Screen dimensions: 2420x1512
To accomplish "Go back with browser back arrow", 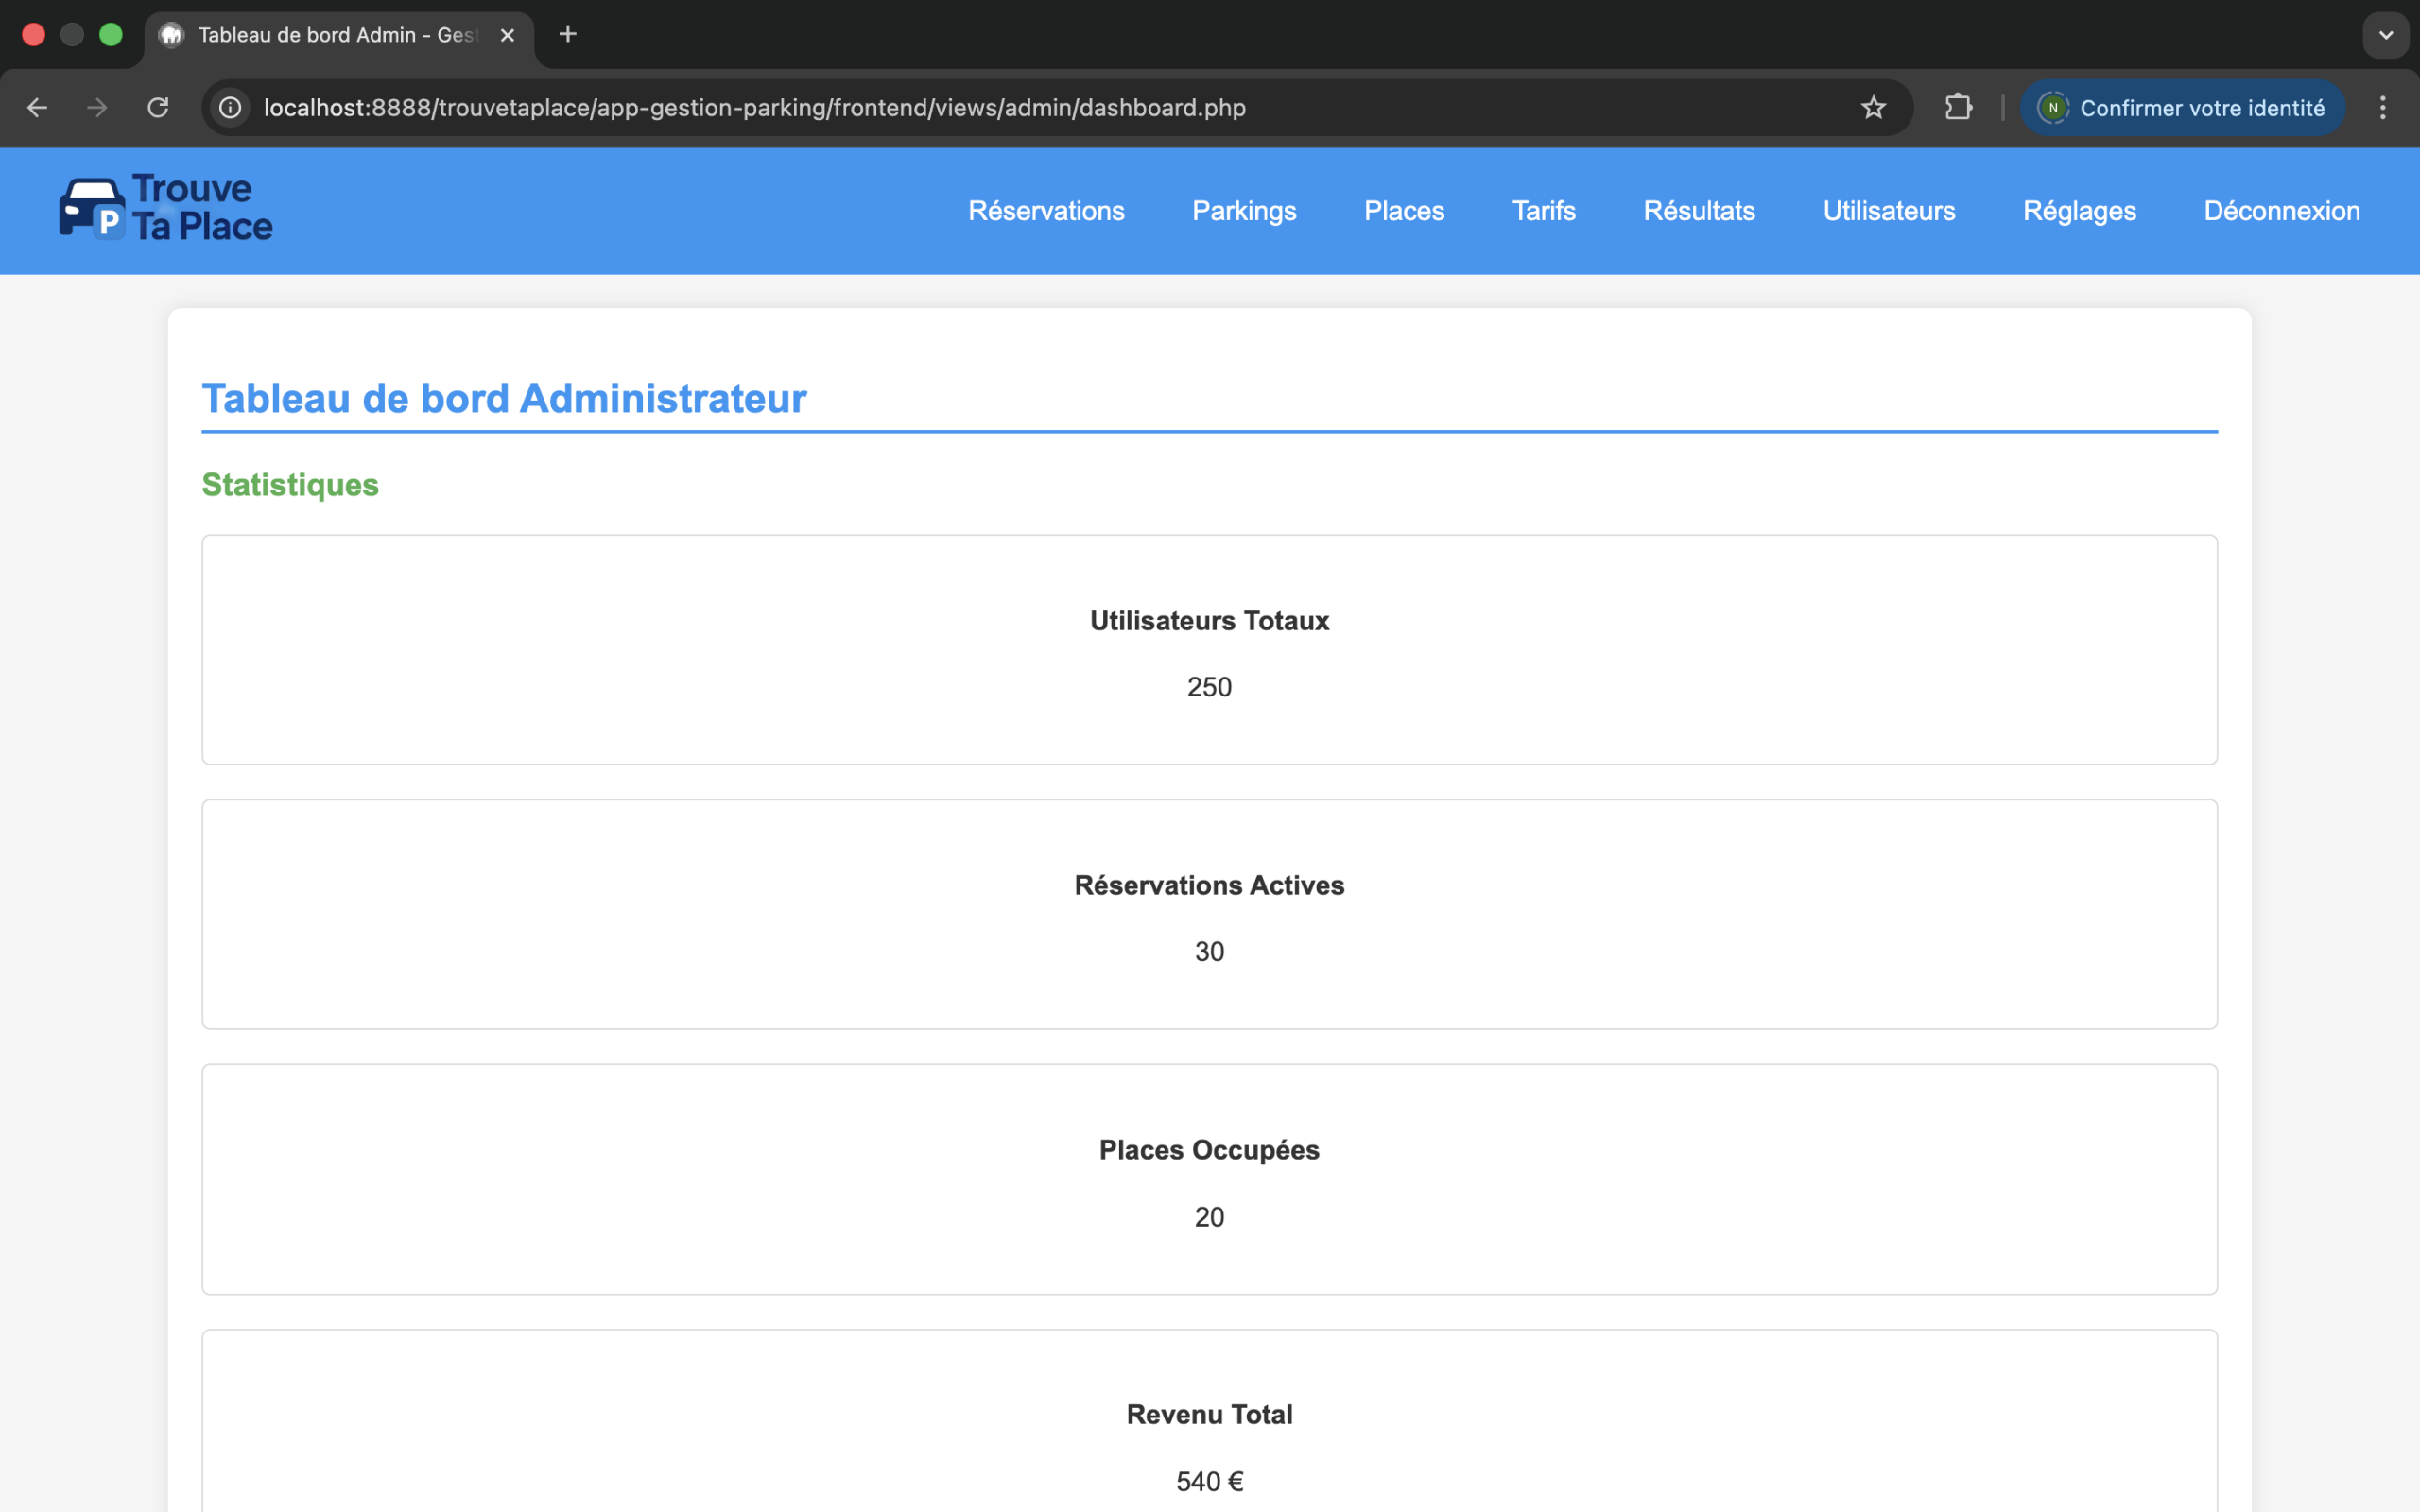I will pyautogui.click(x=37, y=108).
